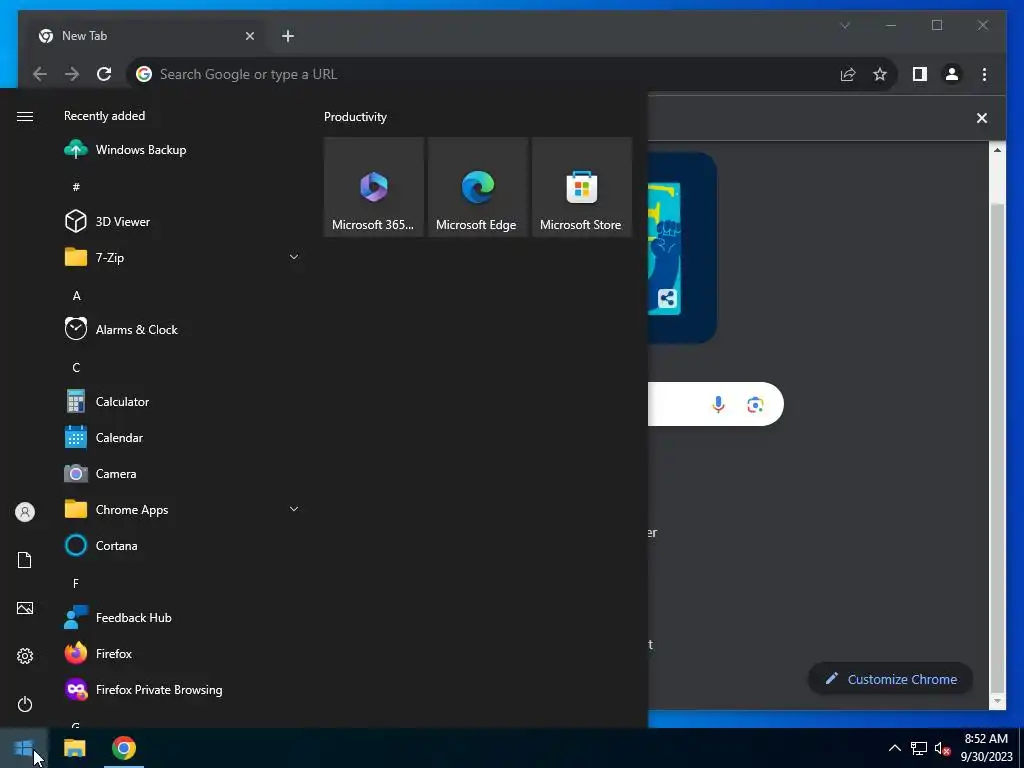
Task: Click the Windows Start button
Action: pos(24,748)
